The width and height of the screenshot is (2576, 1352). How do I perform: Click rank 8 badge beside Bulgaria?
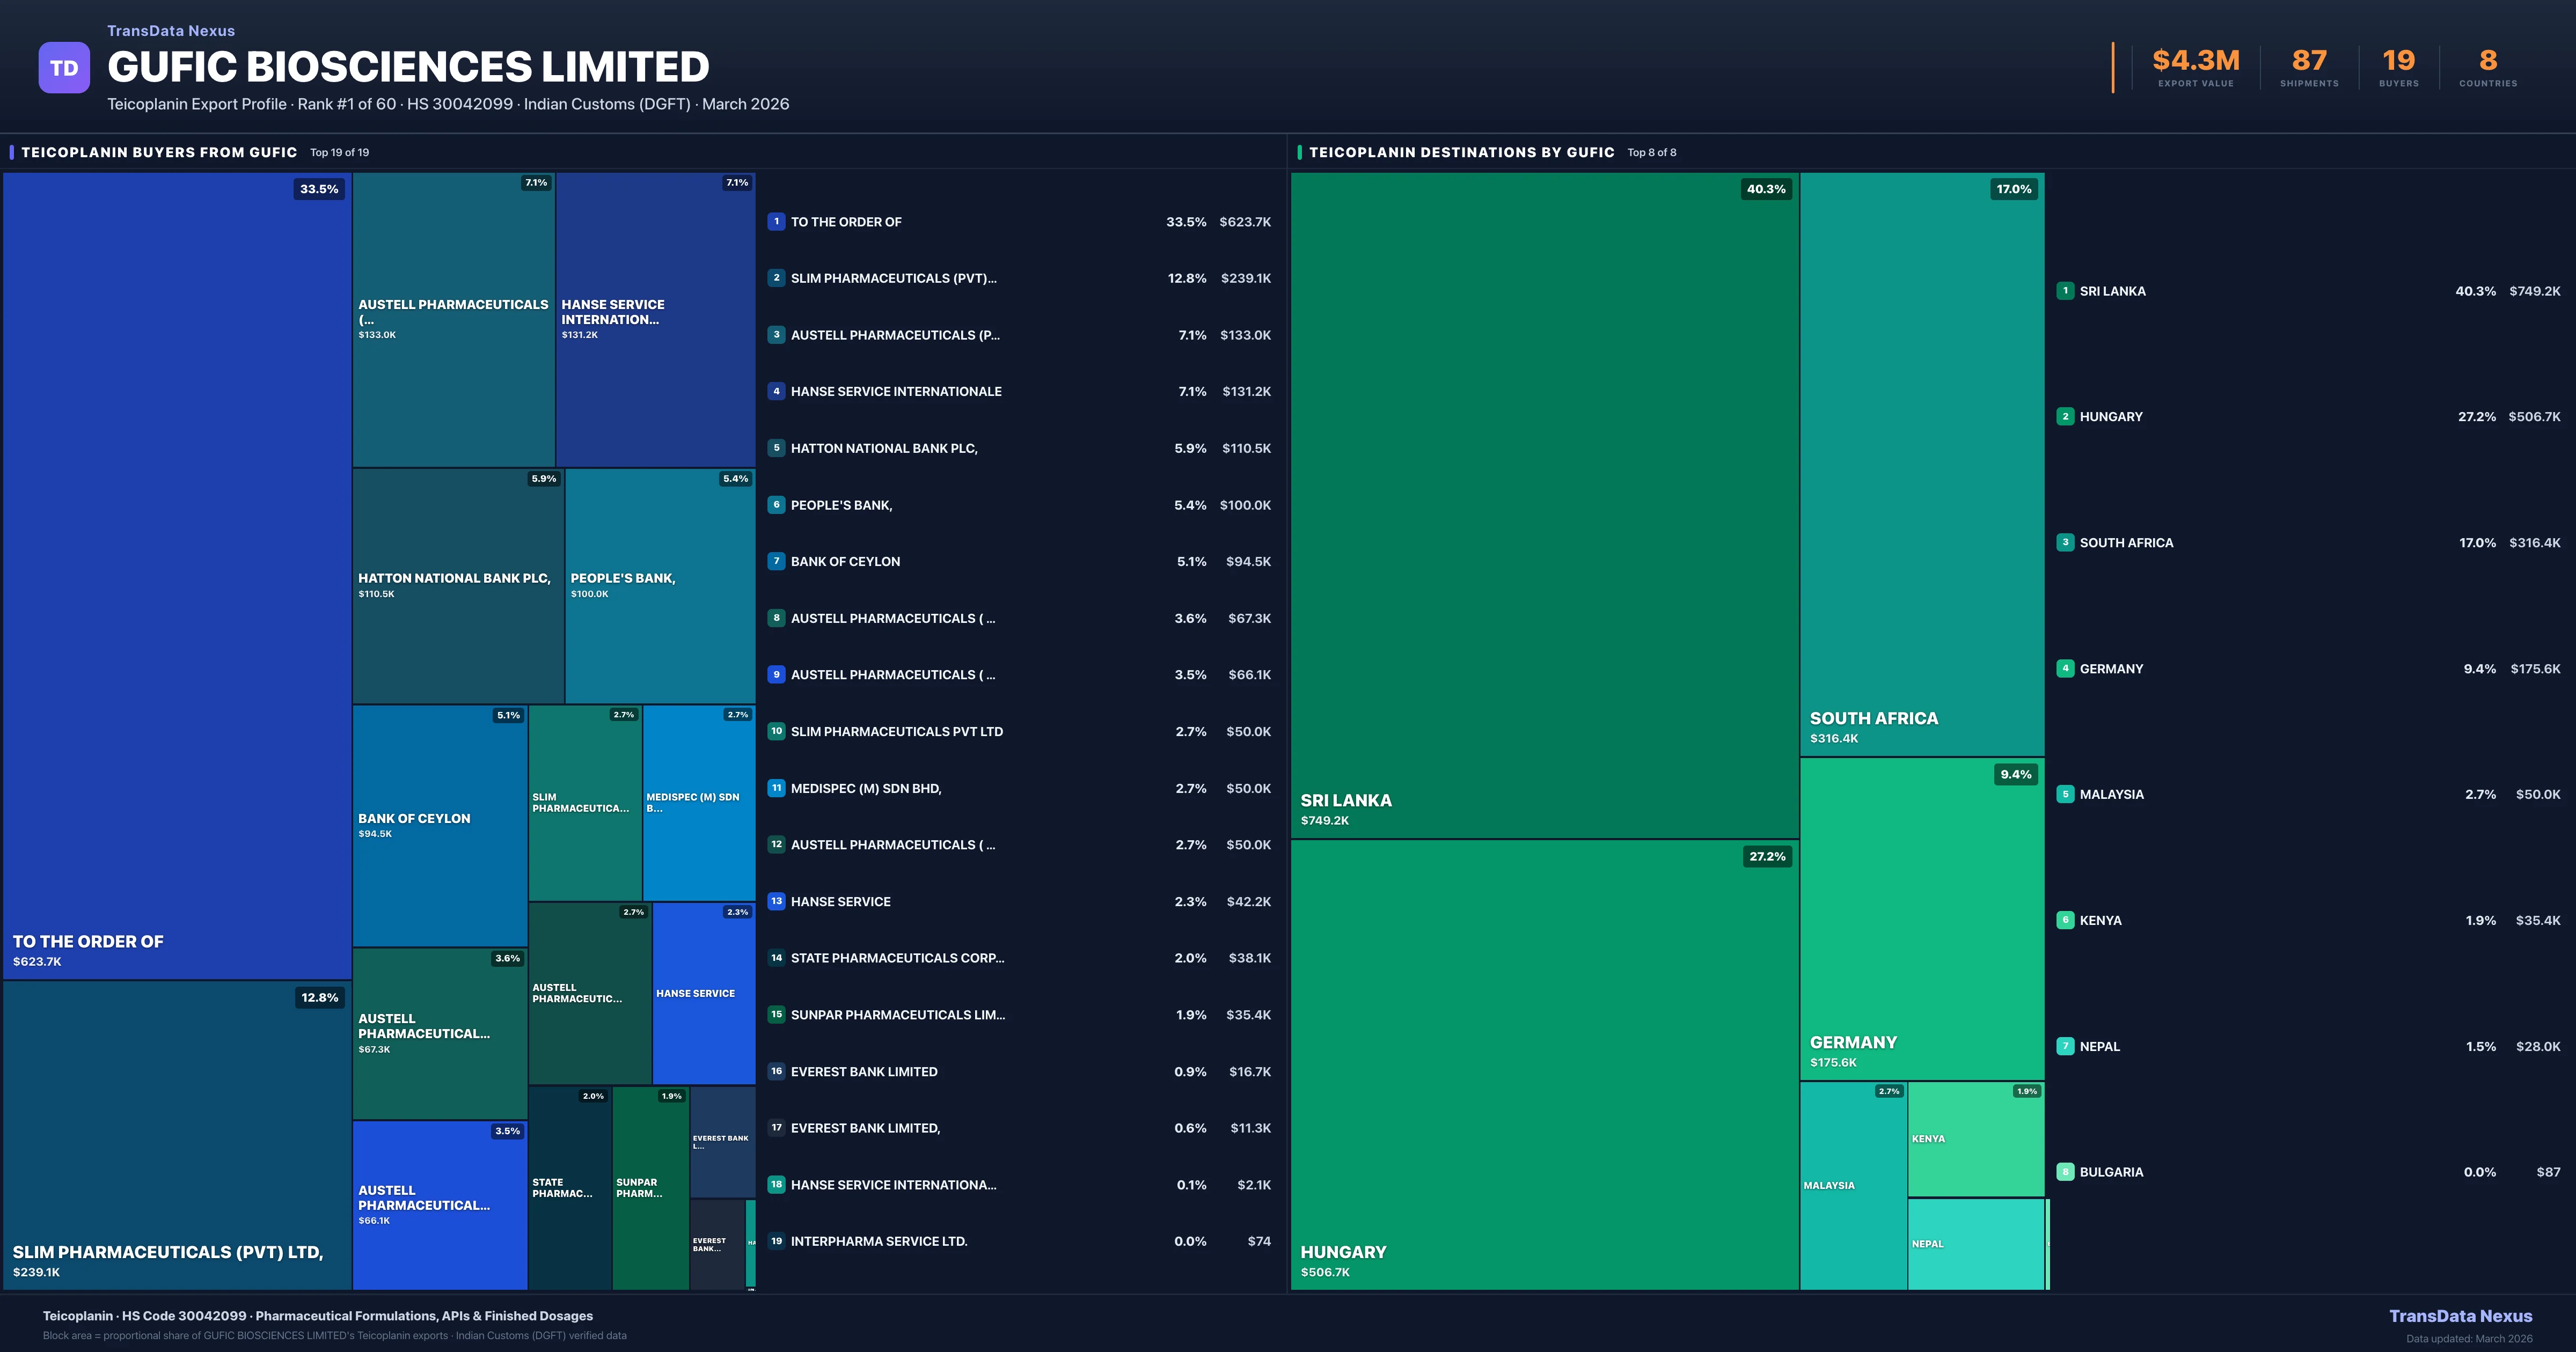point(2065,1172)
